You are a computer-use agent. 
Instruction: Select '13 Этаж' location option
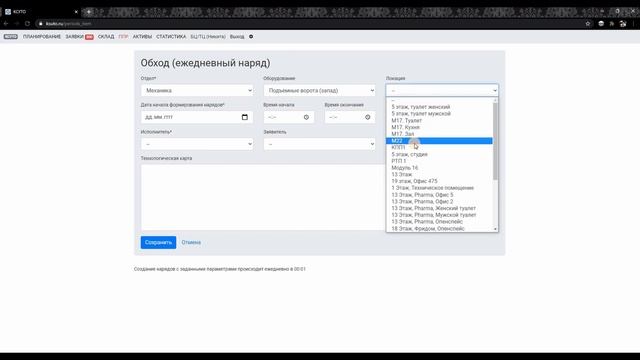click(439, 174)
